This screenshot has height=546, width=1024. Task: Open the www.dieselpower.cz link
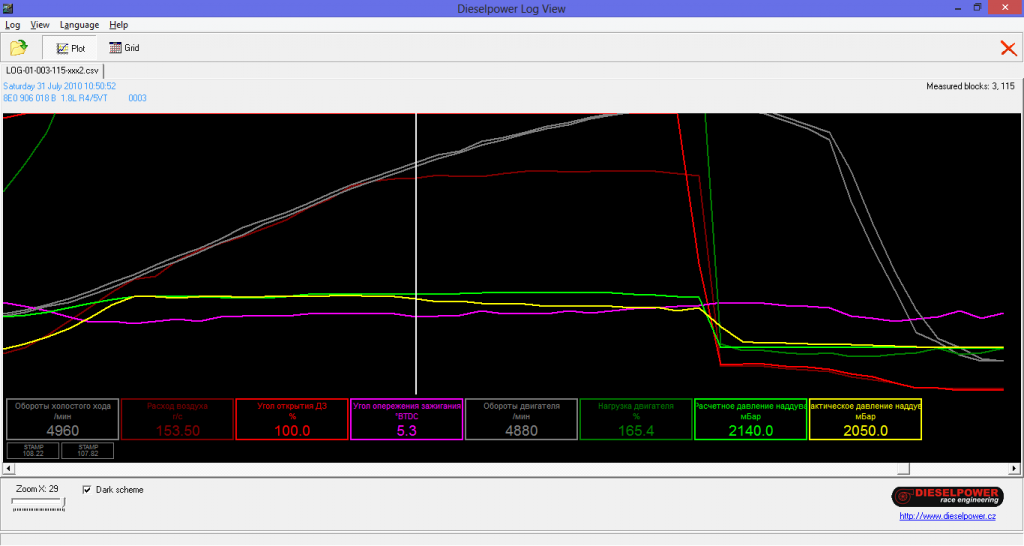click(x=947, y=516)
